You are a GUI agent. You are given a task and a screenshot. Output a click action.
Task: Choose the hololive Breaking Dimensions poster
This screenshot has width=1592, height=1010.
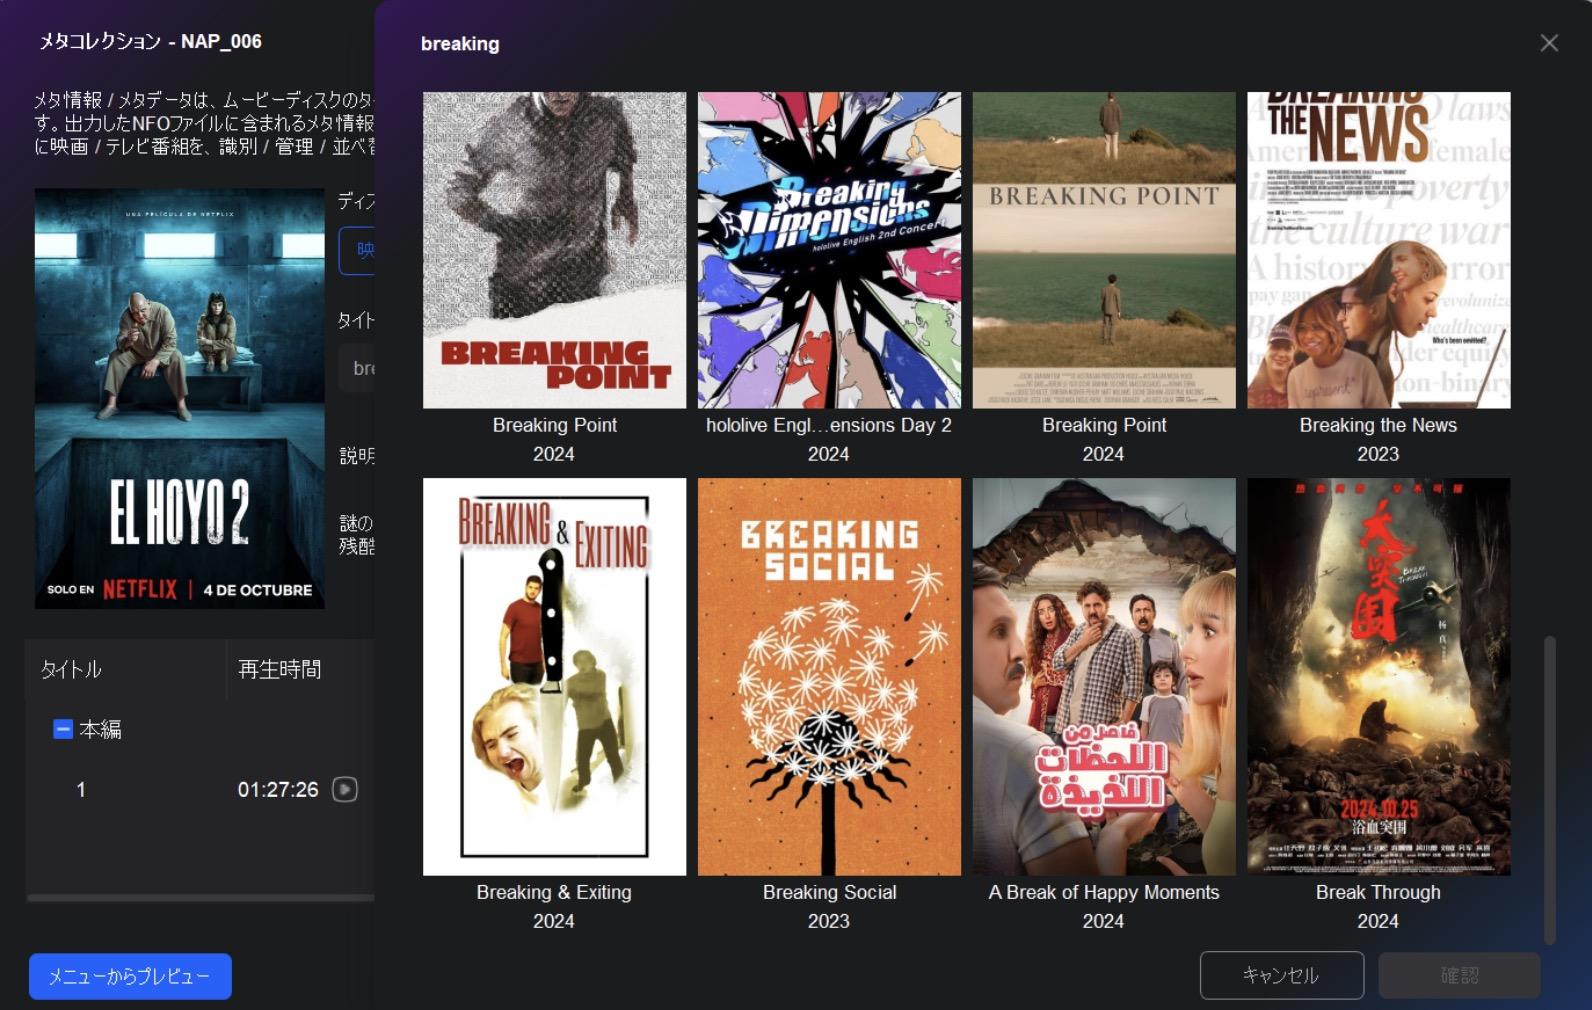point(829,250)
